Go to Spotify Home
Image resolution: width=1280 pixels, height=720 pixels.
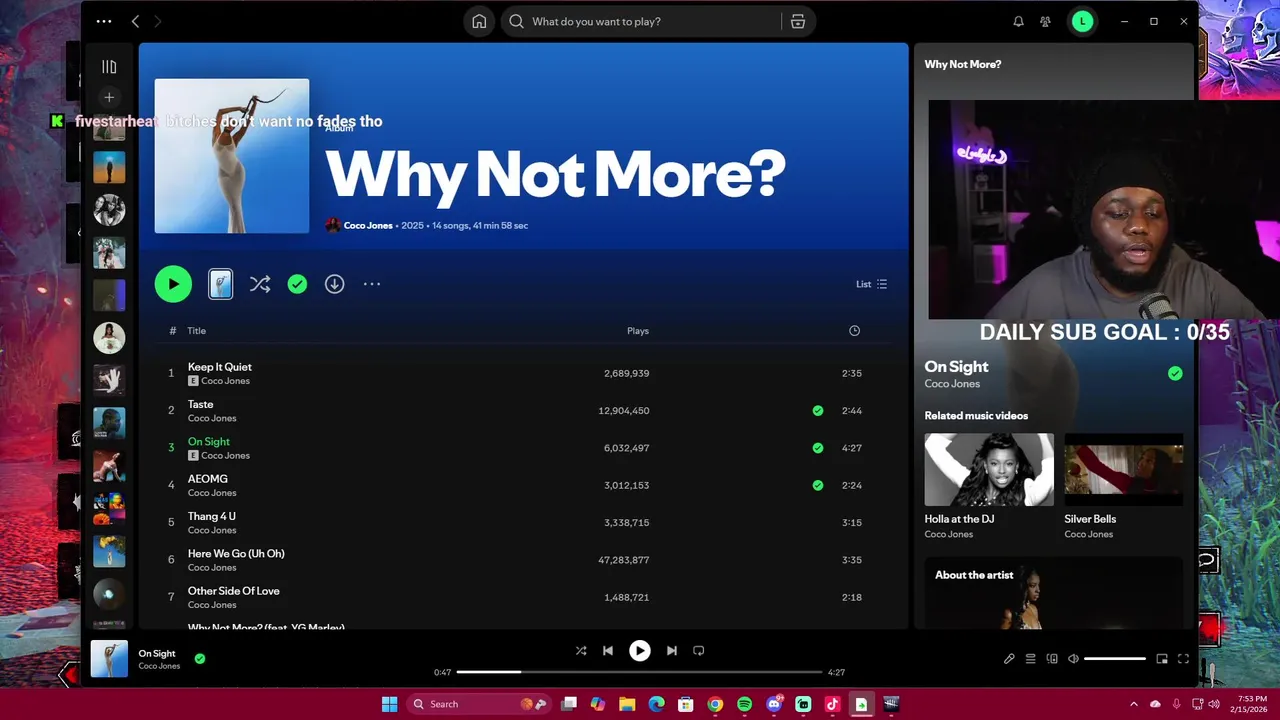pyautogui.click(x=479, y=21)
